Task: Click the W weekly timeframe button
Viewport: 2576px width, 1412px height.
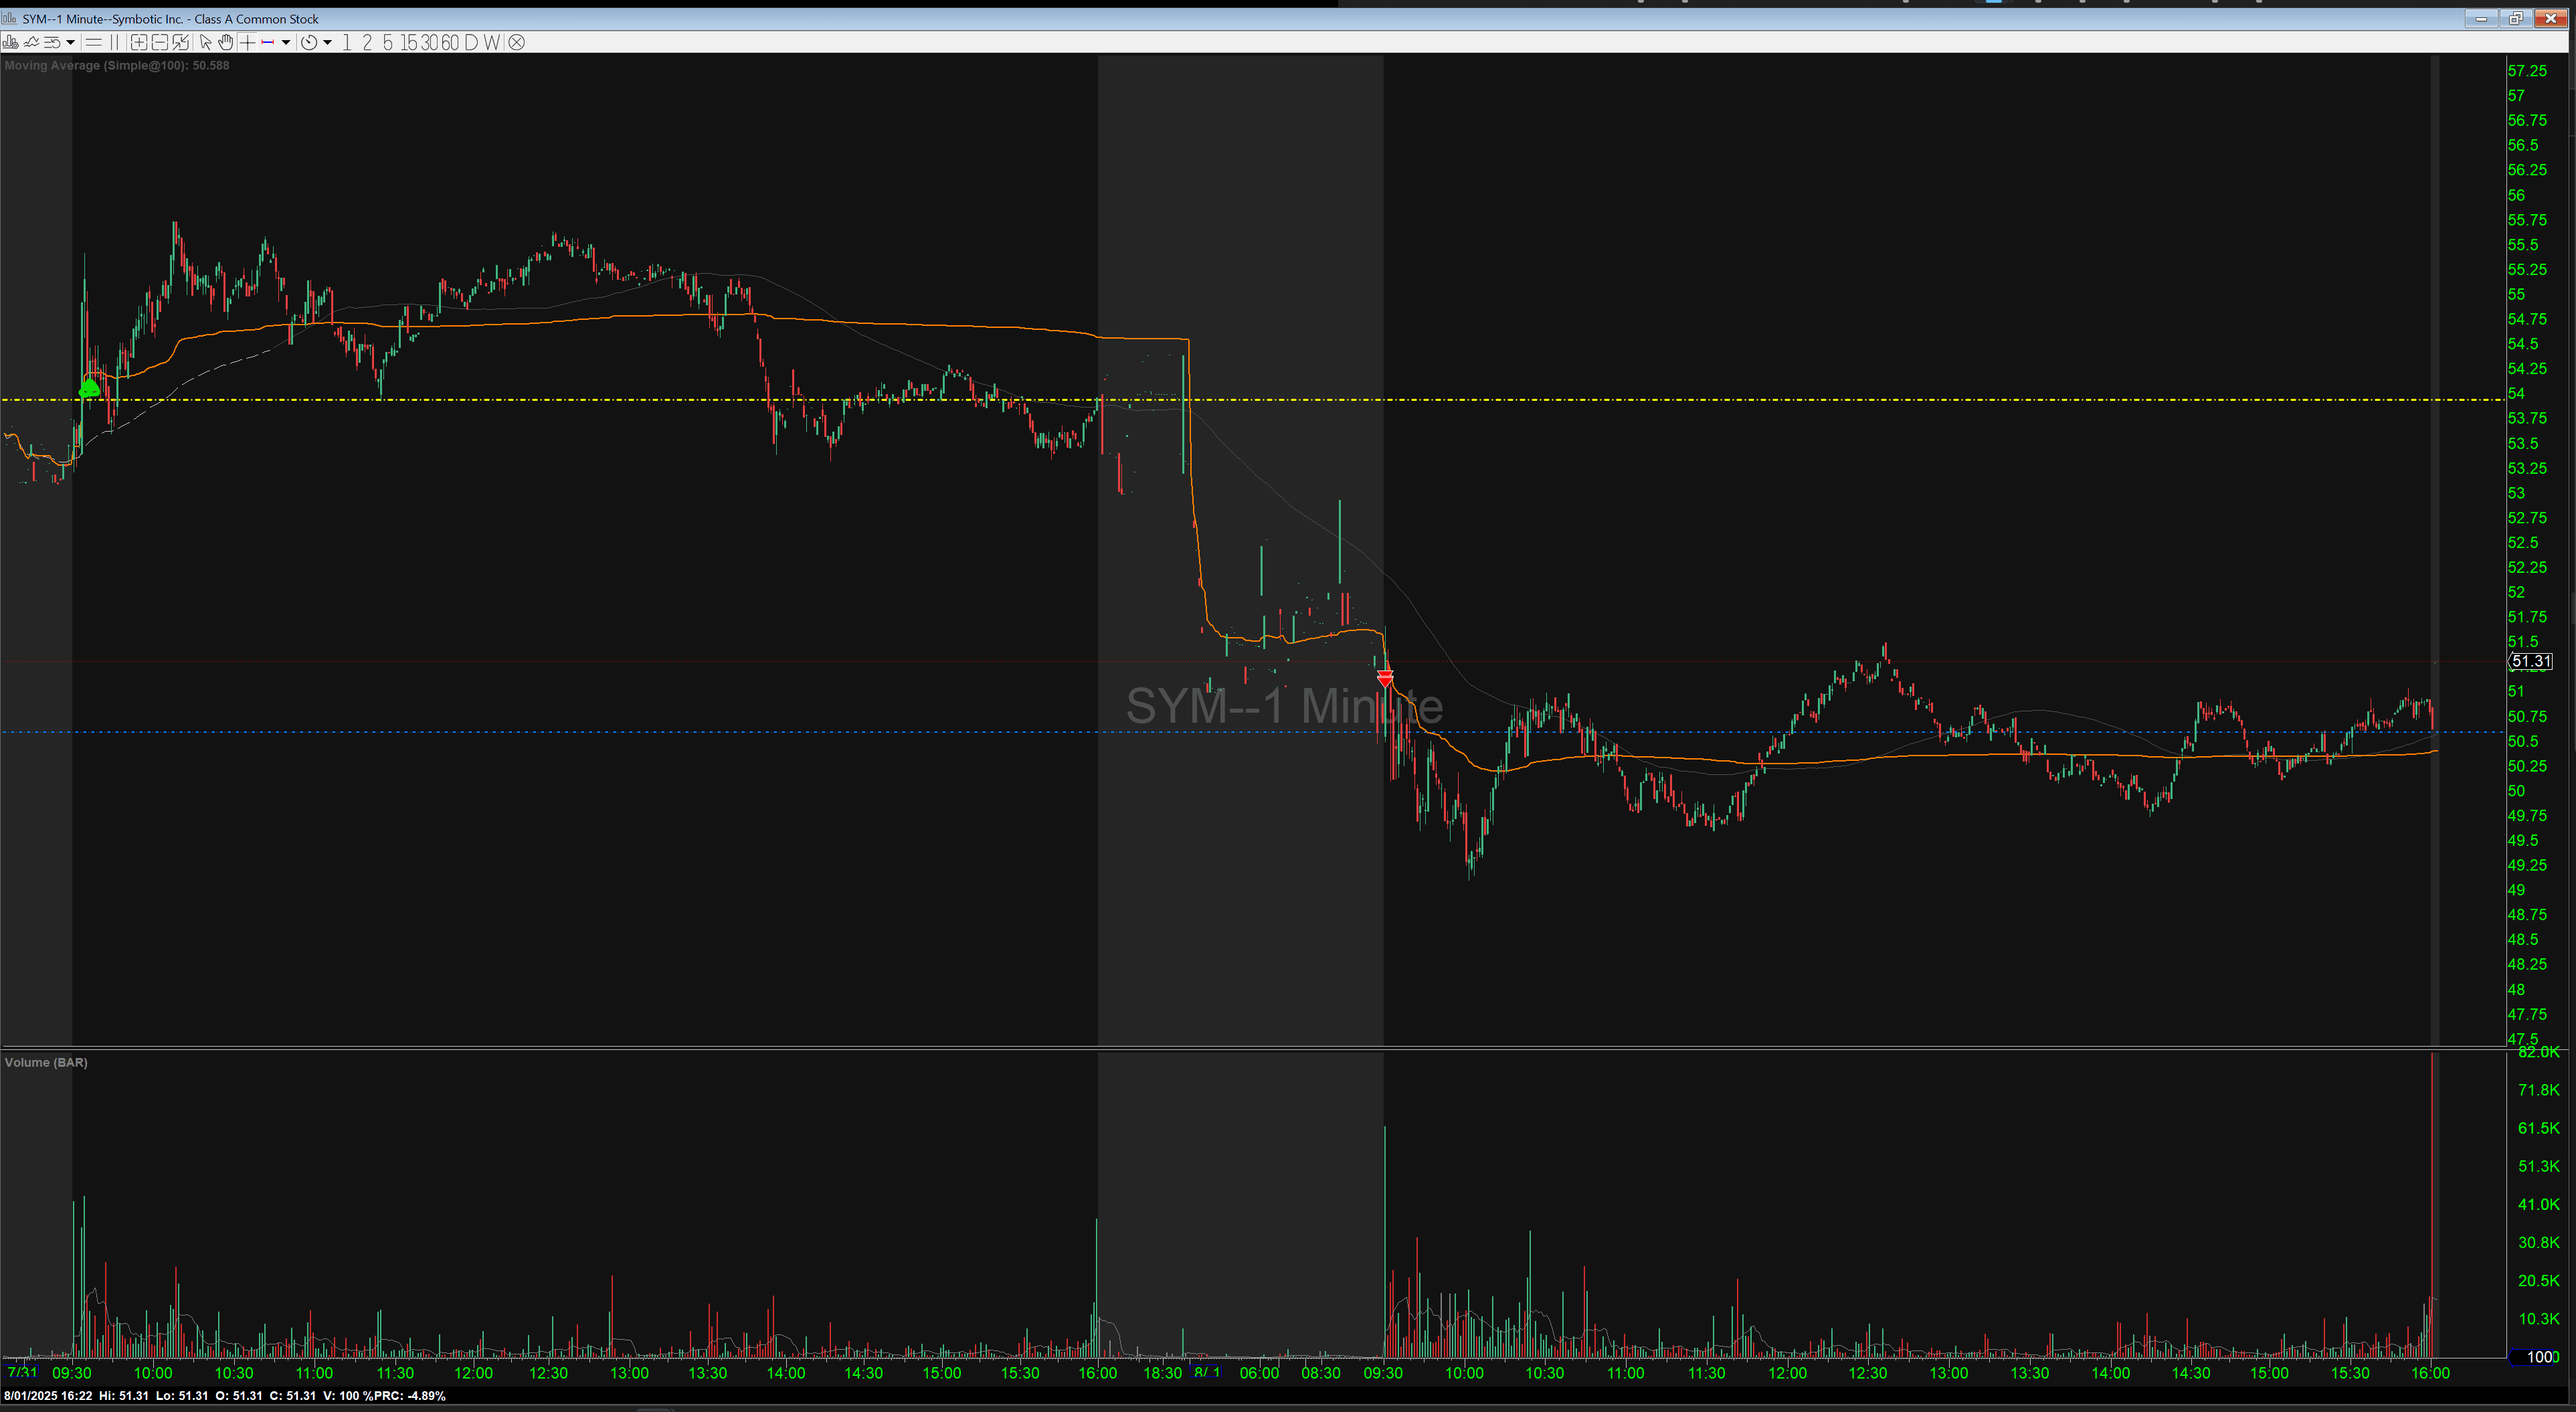Action: (491, 42)
